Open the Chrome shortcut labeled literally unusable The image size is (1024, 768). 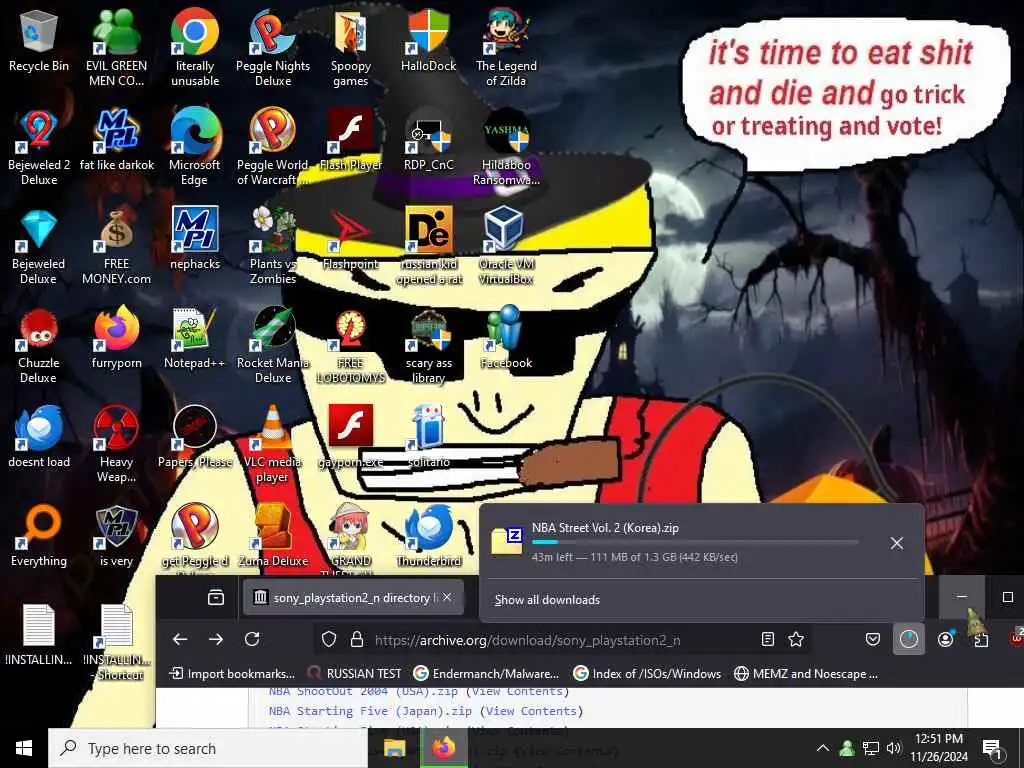(195, 47)
